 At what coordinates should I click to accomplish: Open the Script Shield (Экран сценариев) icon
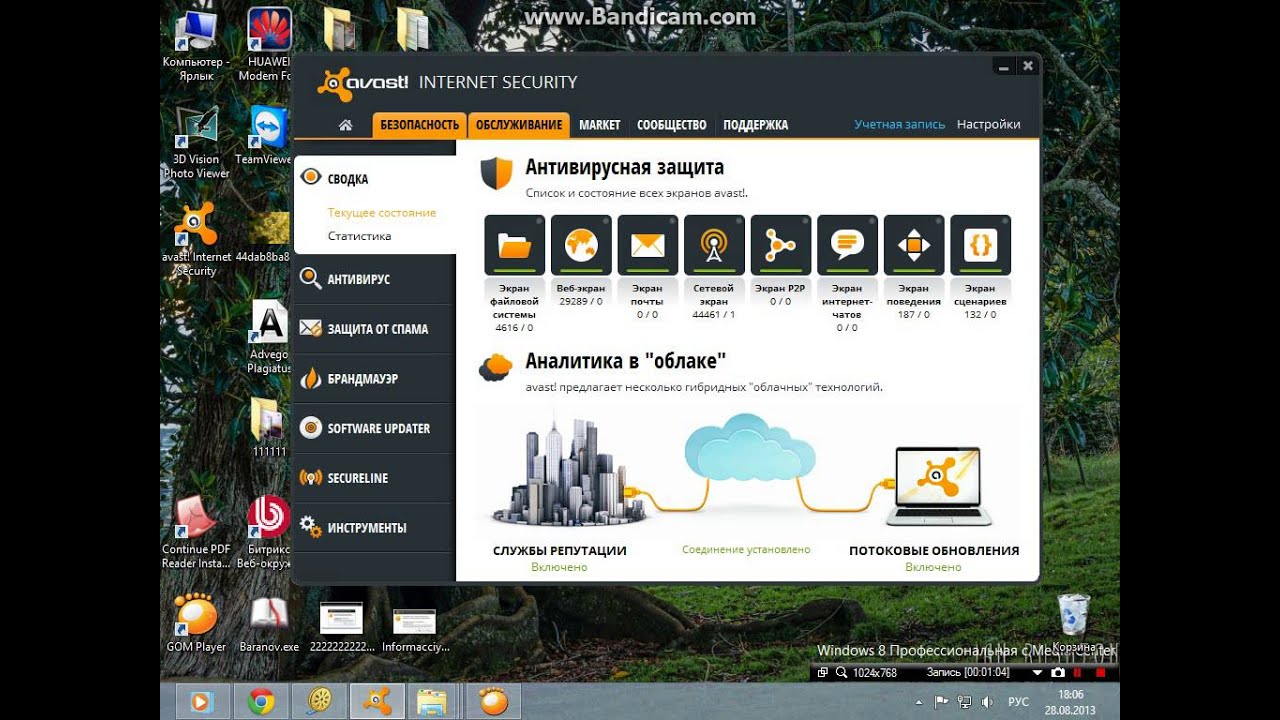point(980,244)
